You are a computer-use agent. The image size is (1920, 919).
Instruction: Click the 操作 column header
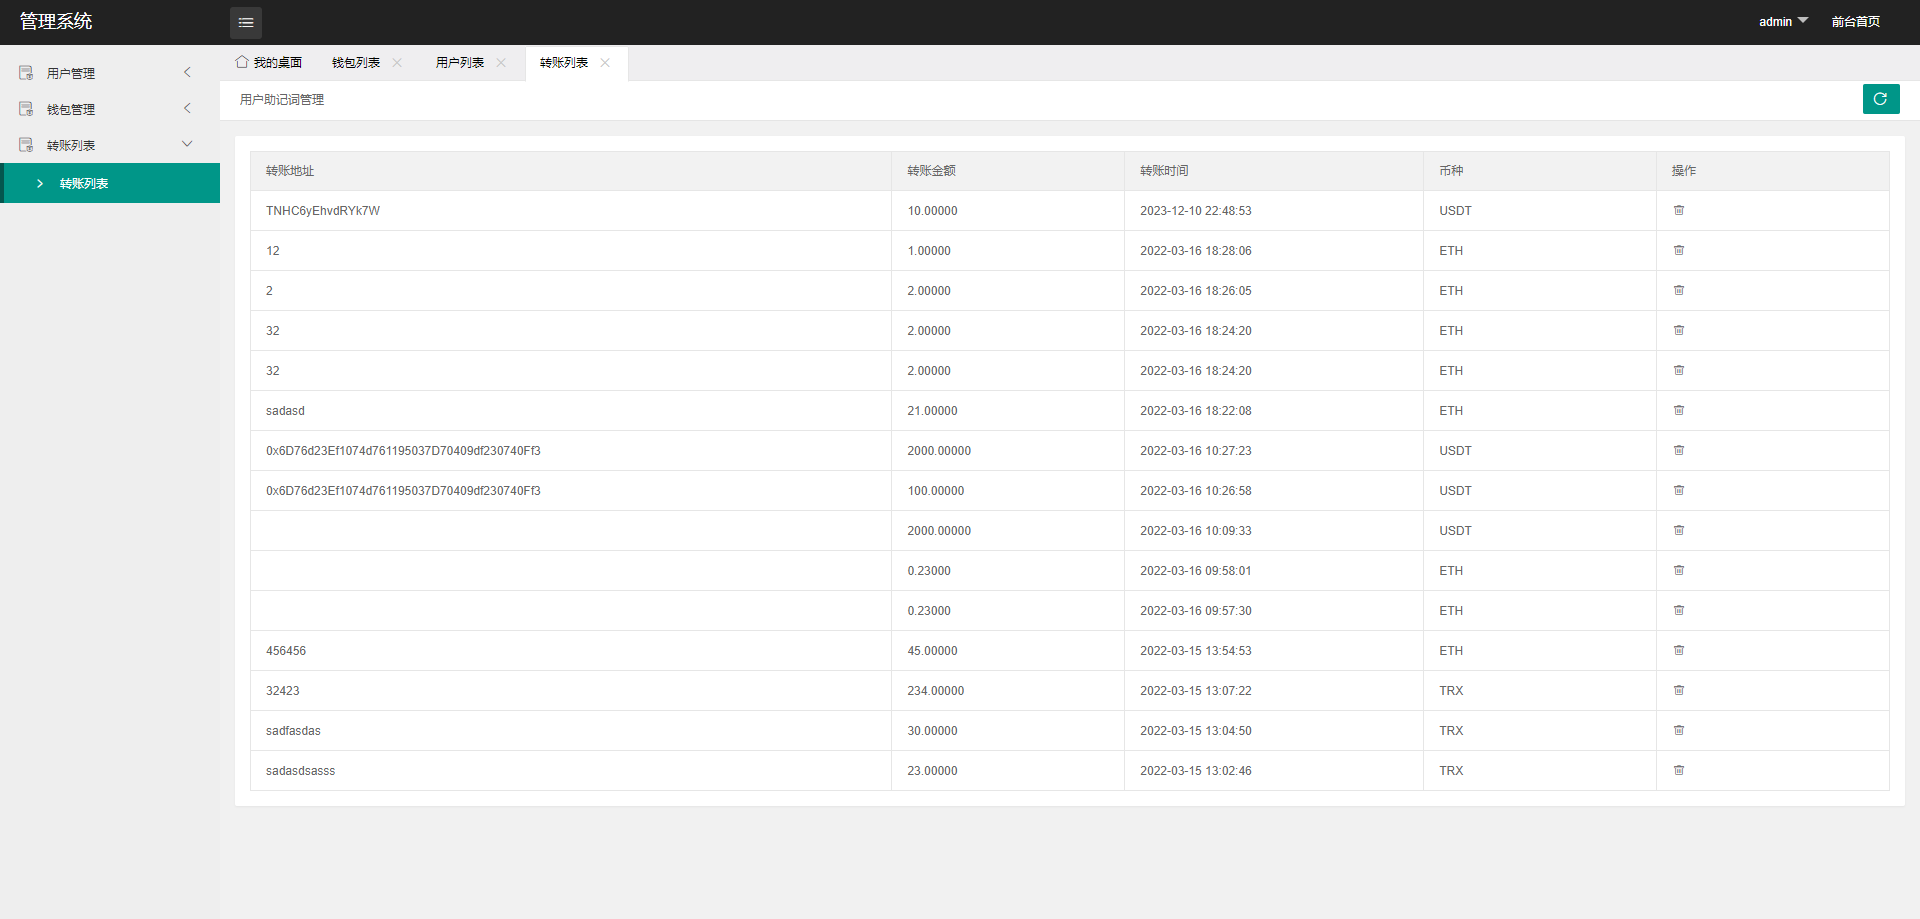(x=1684, y=171)
